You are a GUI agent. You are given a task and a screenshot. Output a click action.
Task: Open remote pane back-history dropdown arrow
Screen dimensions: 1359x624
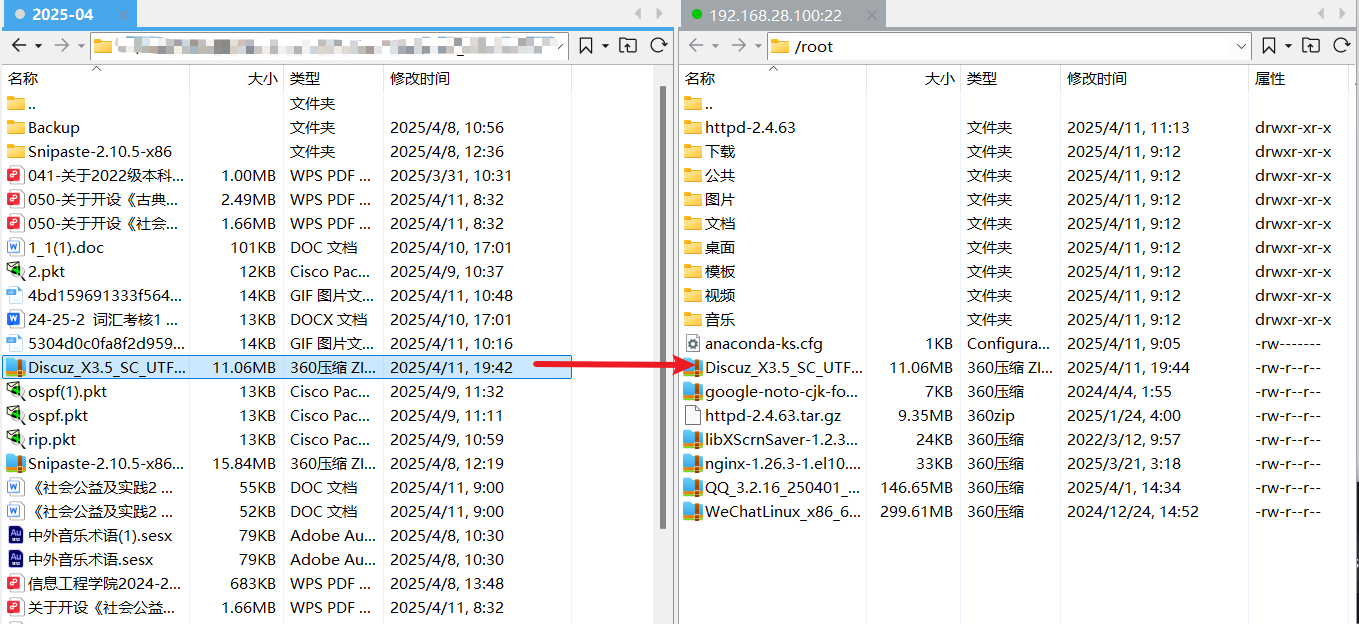tap(715, 46)
